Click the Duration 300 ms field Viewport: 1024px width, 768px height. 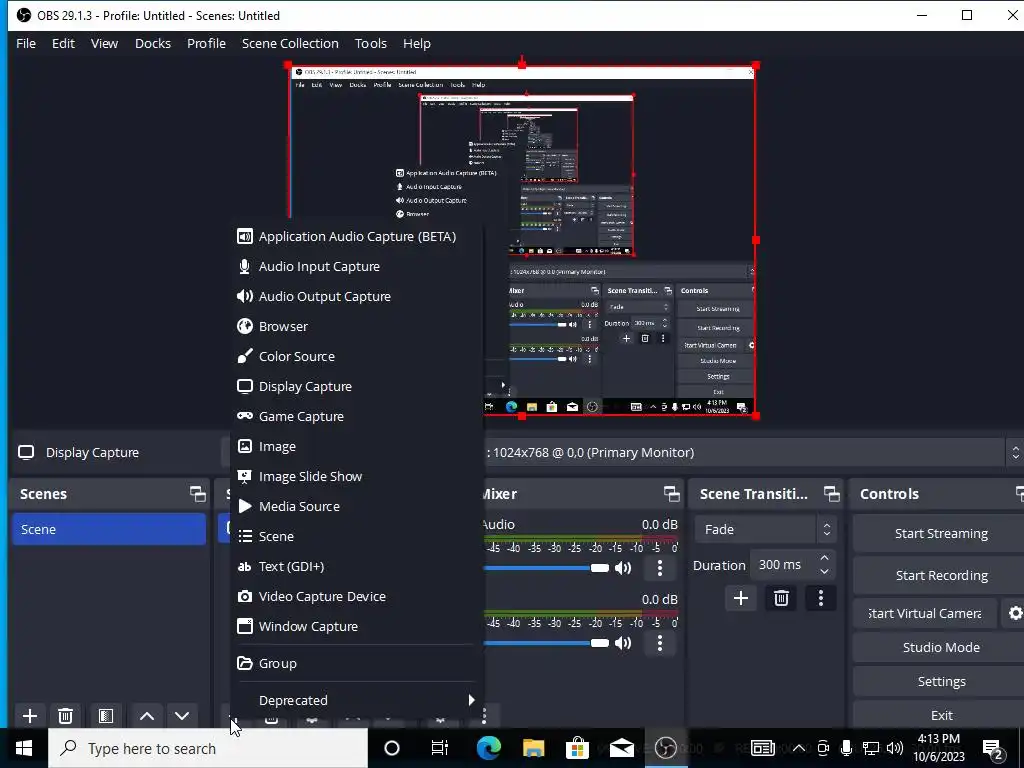tap(793, 565)
